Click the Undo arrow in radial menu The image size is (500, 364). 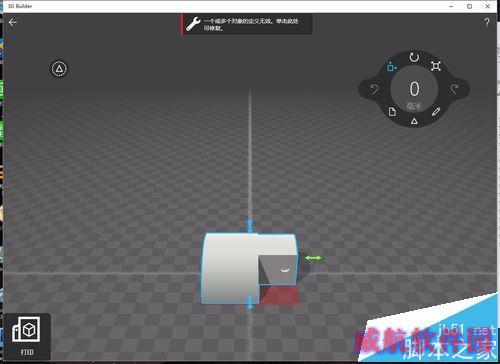click(374, 89)
